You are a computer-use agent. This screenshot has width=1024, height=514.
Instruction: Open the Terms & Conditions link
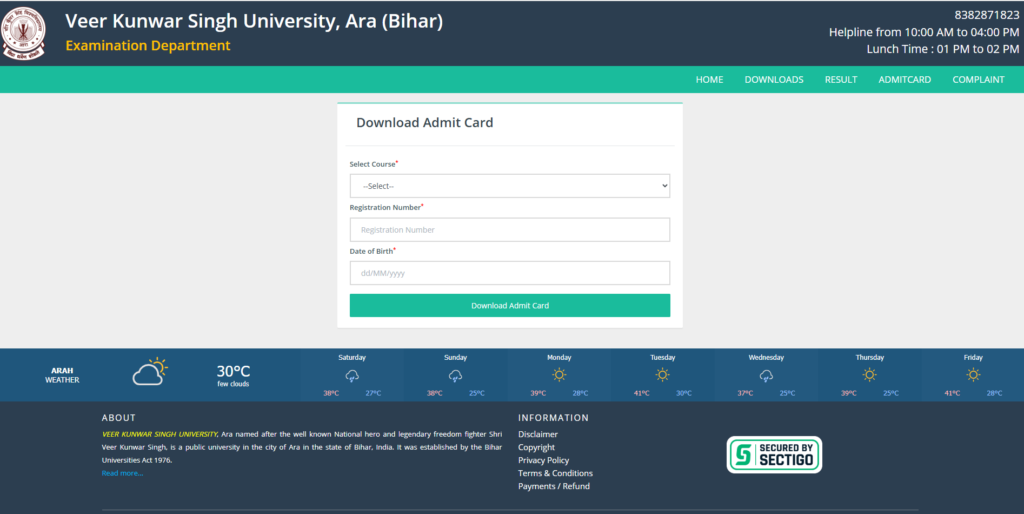click(555, 474)
